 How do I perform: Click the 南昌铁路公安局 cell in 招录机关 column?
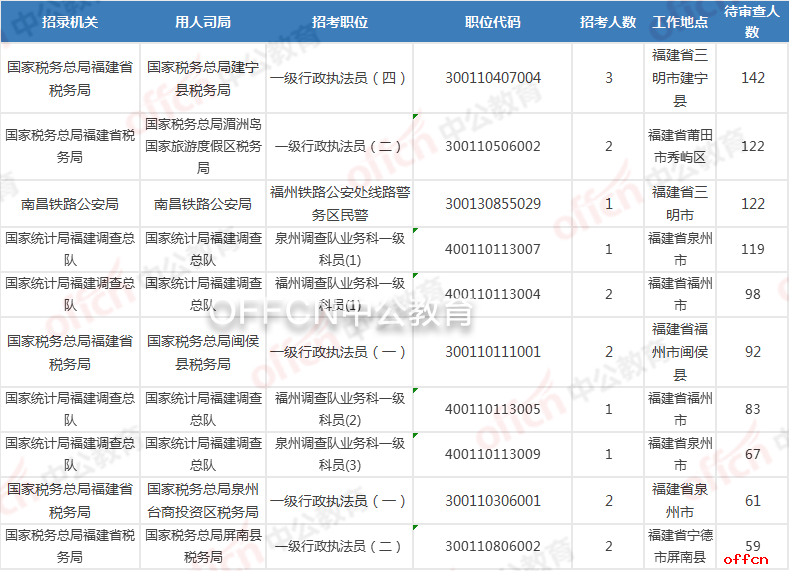[69, 204]
